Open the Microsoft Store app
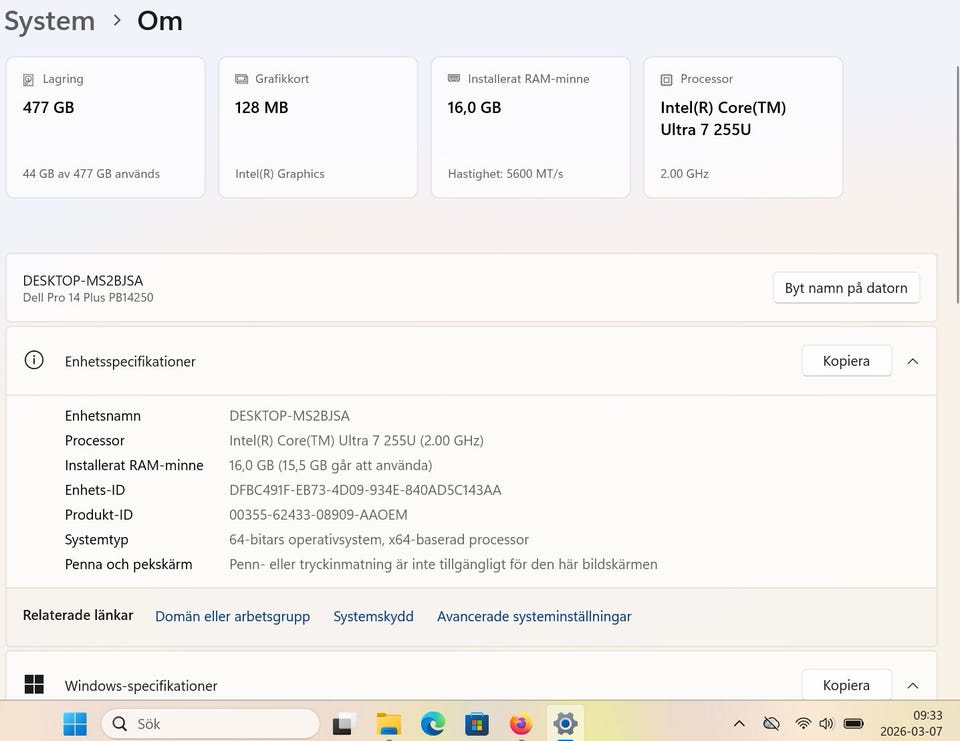Image resolution: width=960 pixels, height=741 pixels. click(477, 723)
